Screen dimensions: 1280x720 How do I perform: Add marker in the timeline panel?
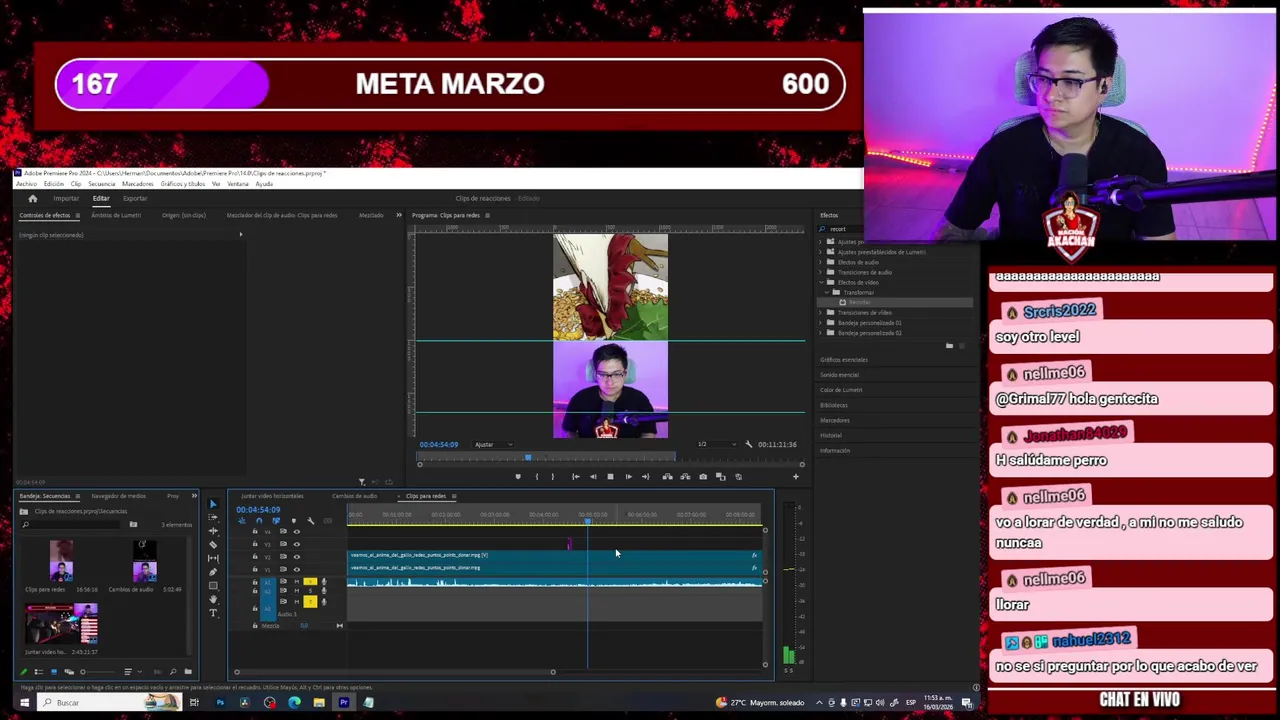point(294,520)
